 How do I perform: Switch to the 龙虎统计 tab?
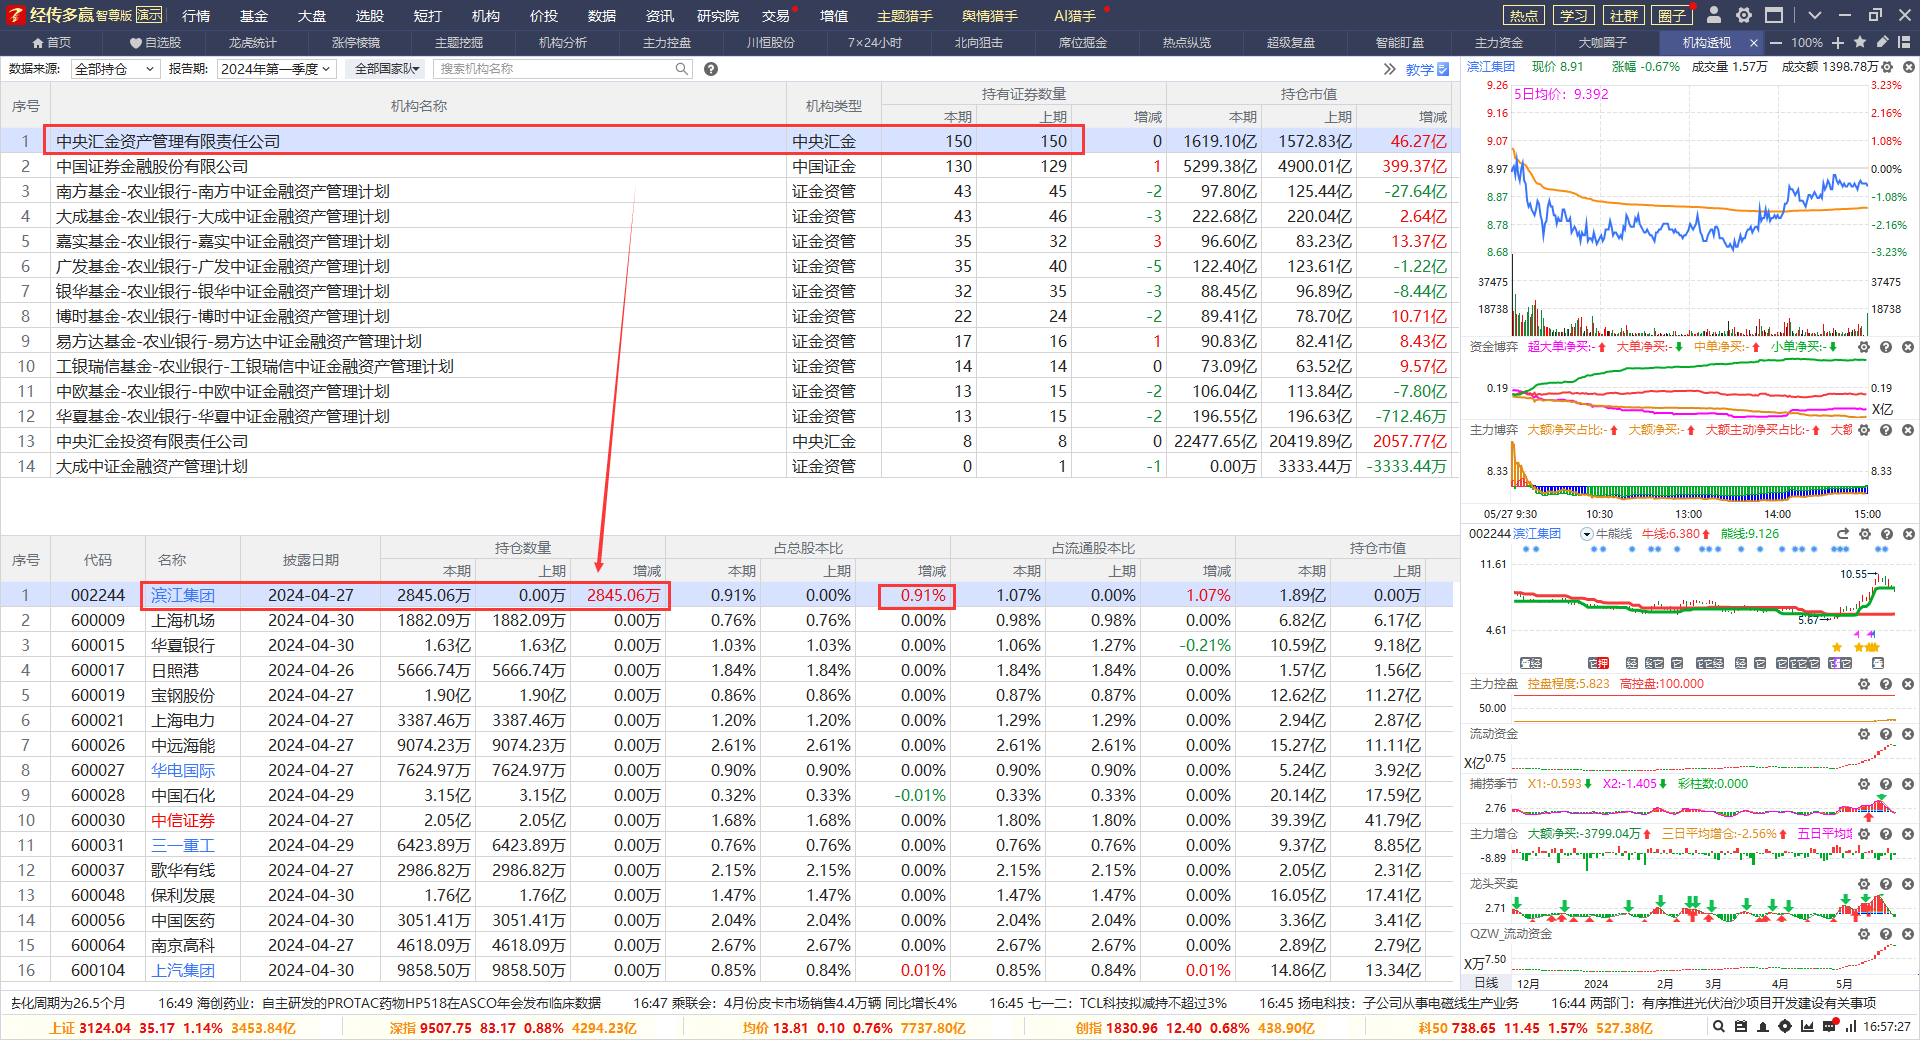252,43
